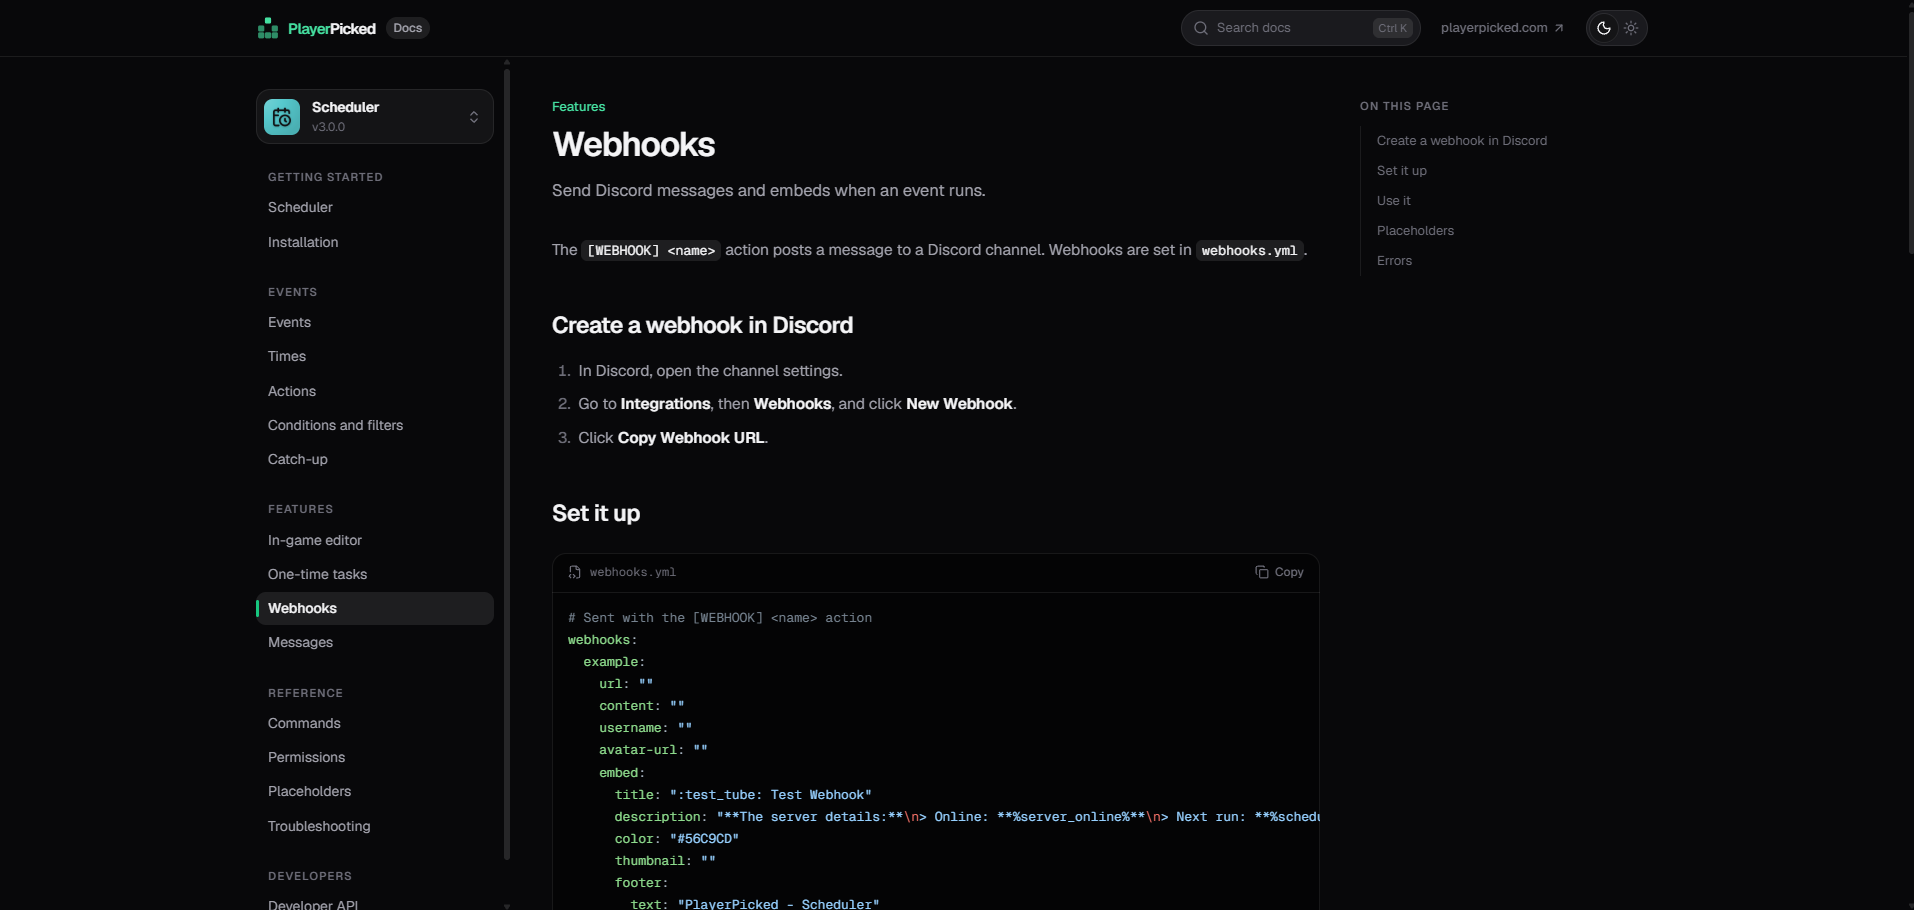Switch to dark mode moon icon
Viewport: 1914px width, 910px height.
[x=1604, y=28]
